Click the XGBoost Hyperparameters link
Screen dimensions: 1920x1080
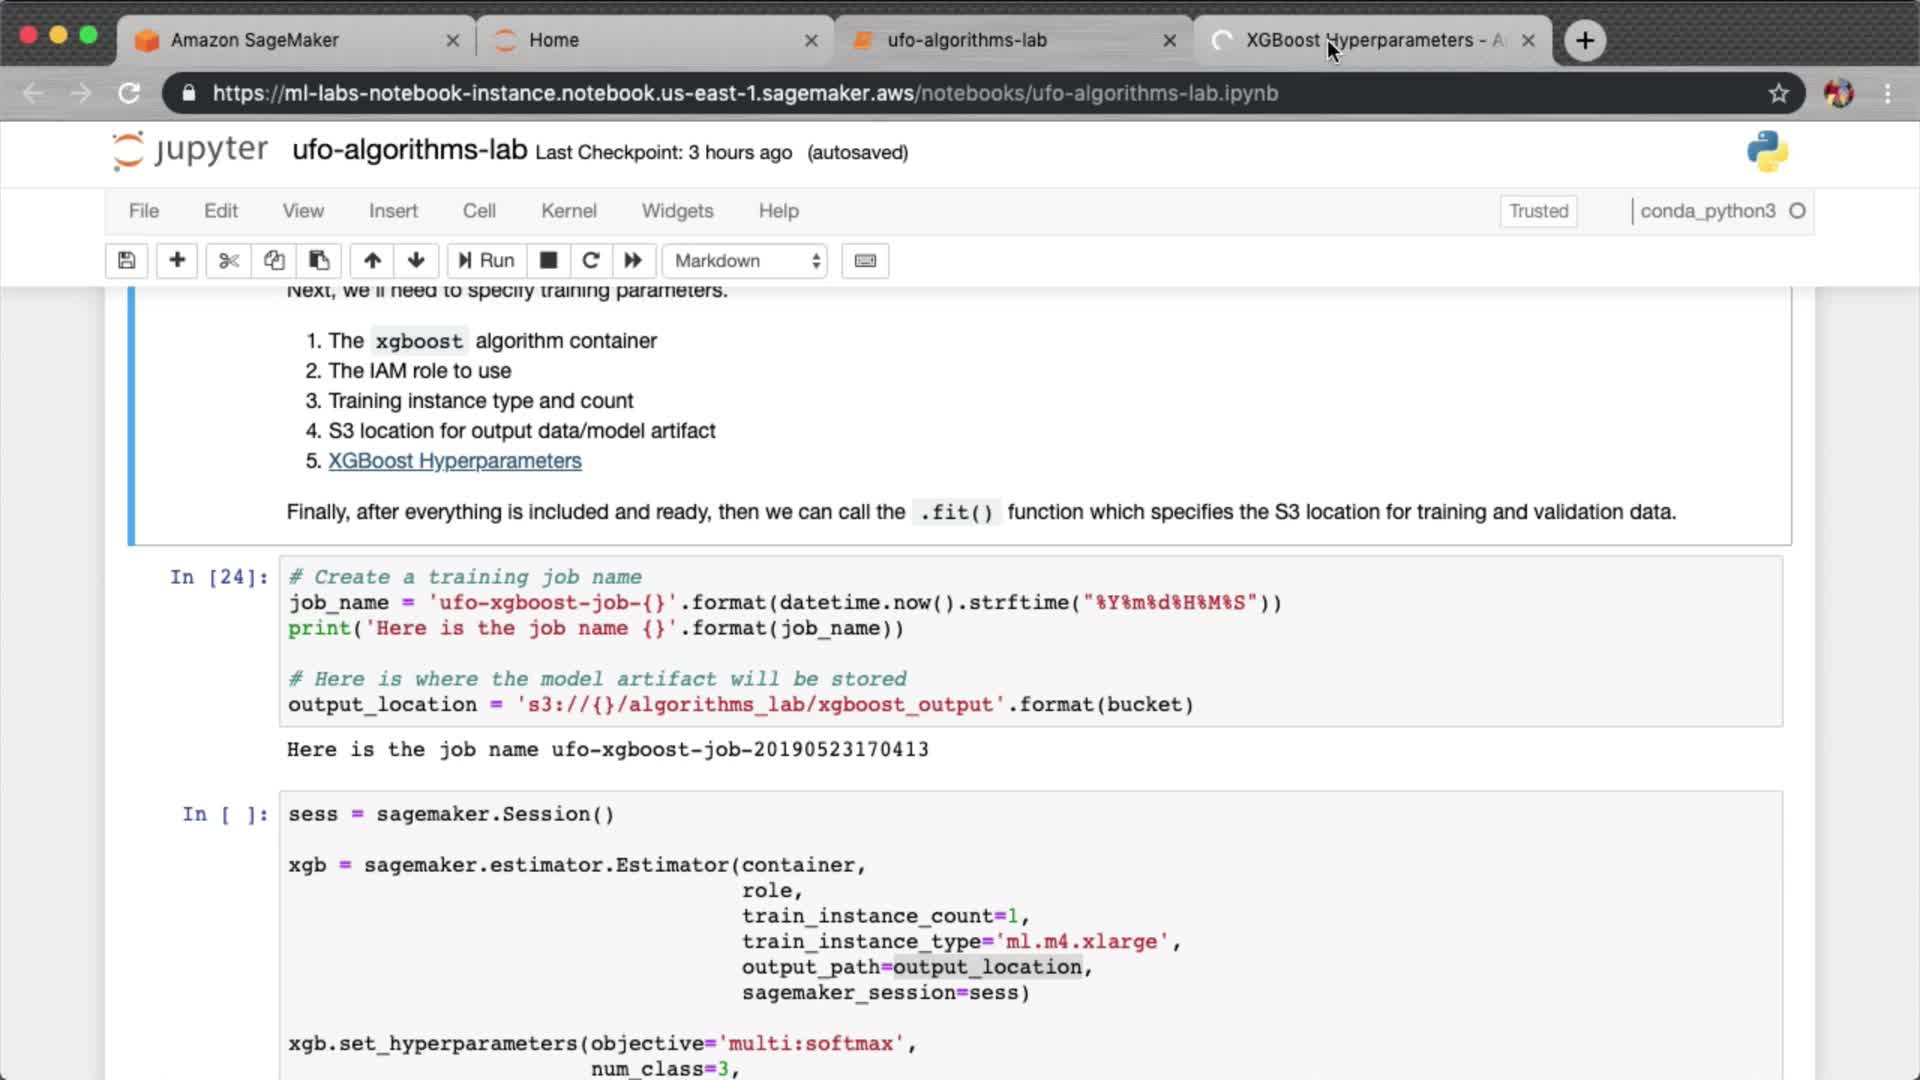(x=455, y=461)
